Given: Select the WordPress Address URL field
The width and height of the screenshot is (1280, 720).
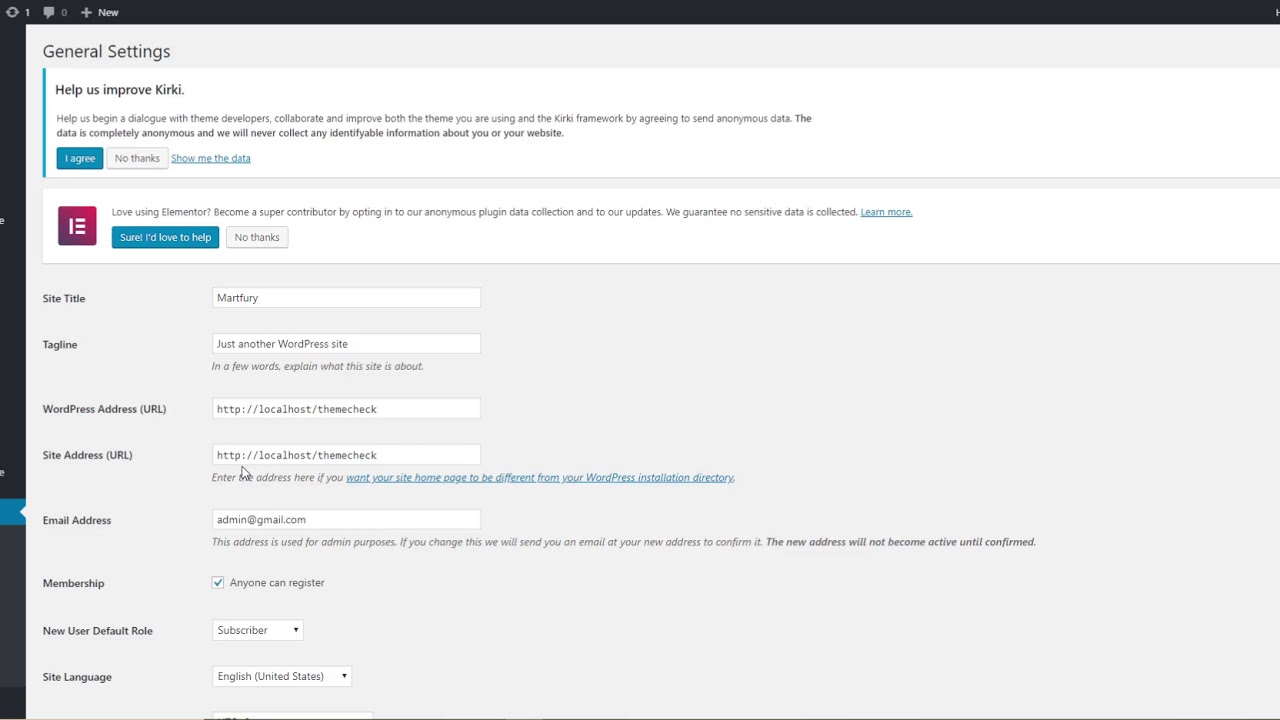Looking at the screenshot, I should click(x=346, y=409).
